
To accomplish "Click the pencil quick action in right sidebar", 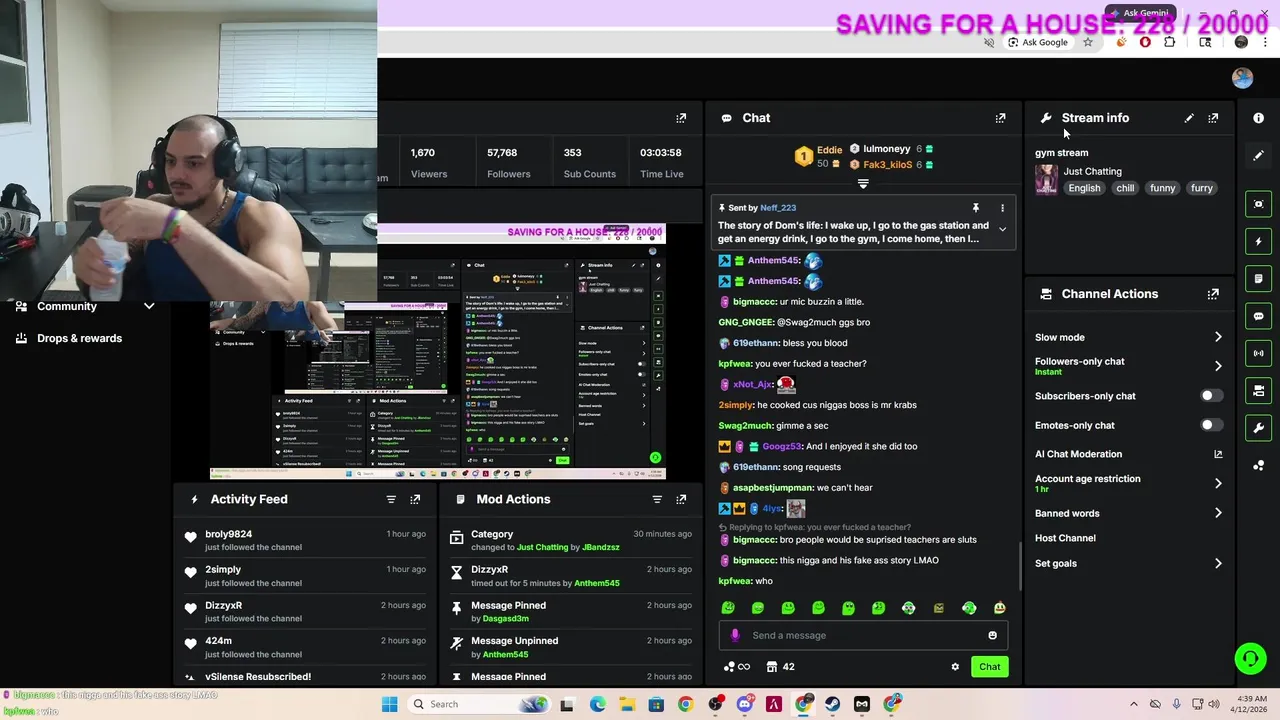I will pos(1259,156).
